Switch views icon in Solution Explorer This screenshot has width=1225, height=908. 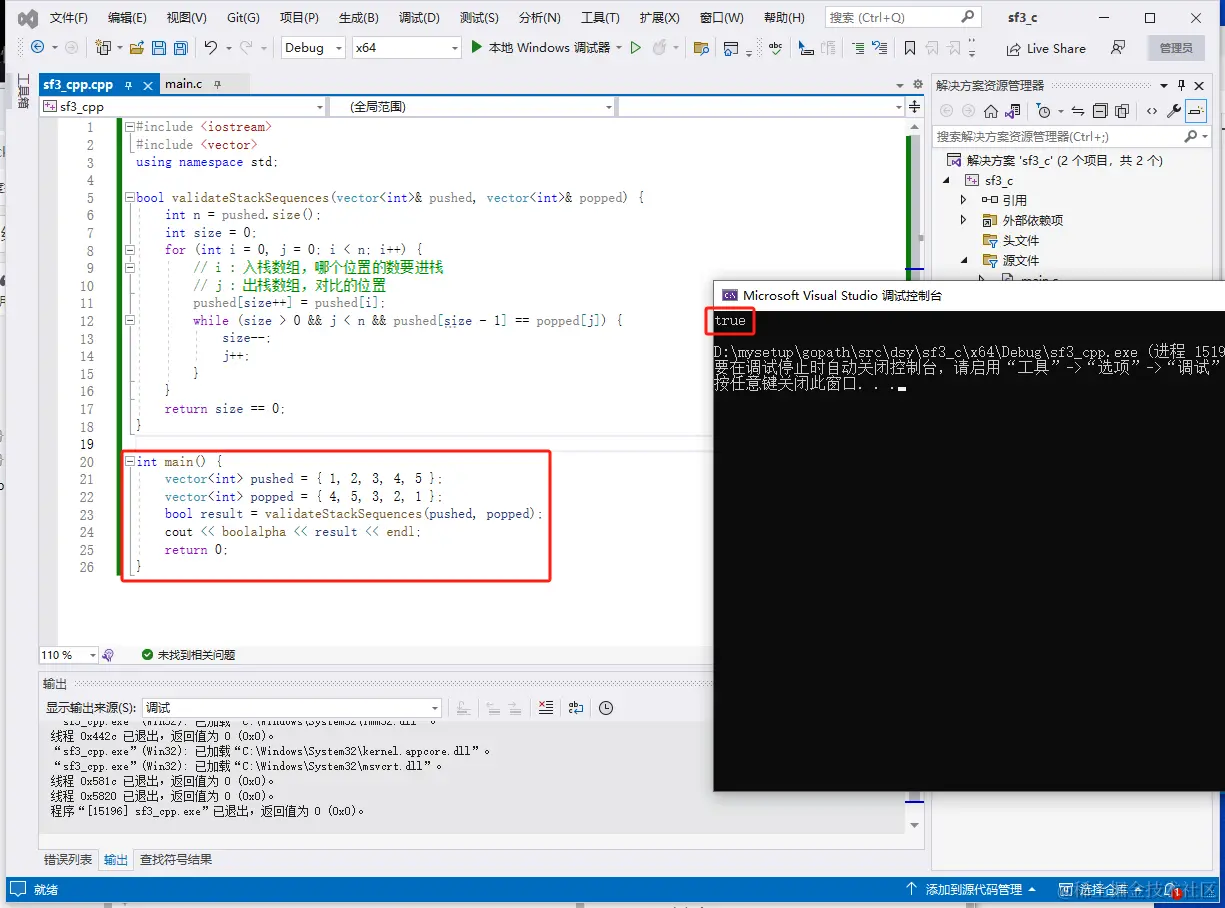tap(1012, 111)
